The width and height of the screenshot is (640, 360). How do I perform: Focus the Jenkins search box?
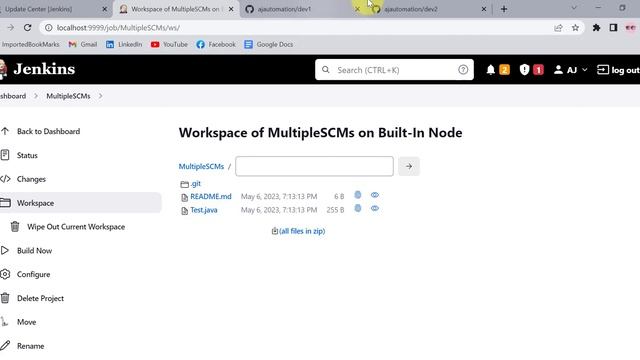click(x=394, y=70)
